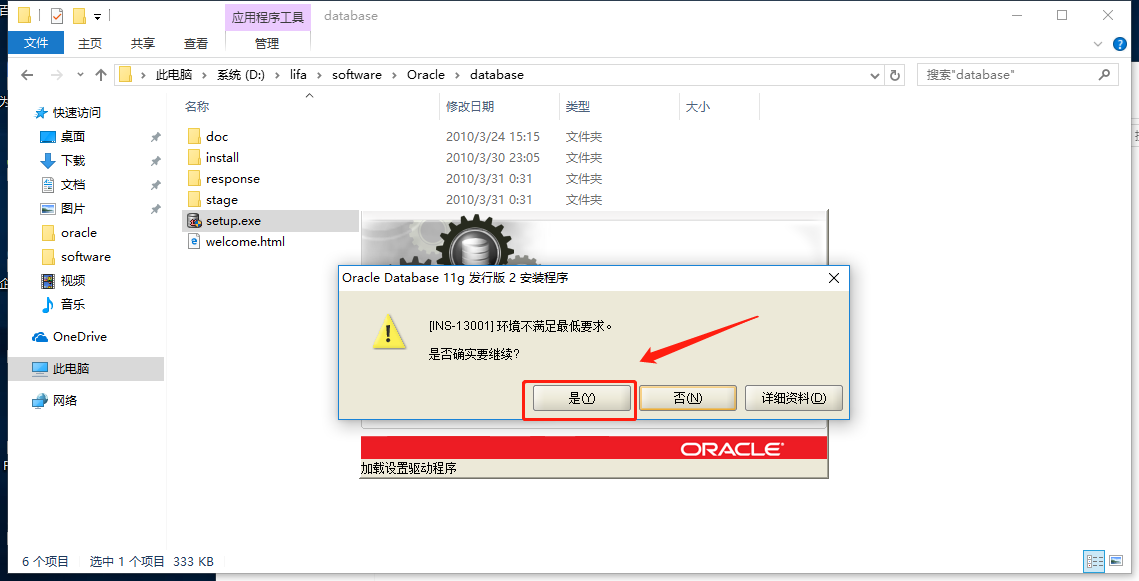Screen dimensions: 1139x581
Task: Open recent locations dropdown arrow
Action: tap(80, 75)
